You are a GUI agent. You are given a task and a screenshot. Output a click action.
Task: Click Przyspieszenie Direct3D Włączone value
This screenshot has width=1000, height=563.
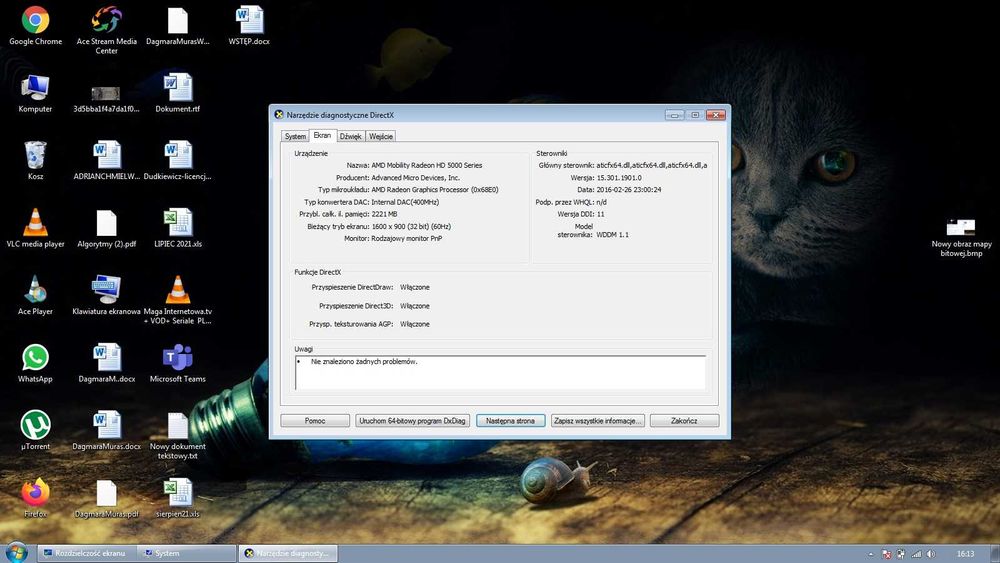coord(415,306)
